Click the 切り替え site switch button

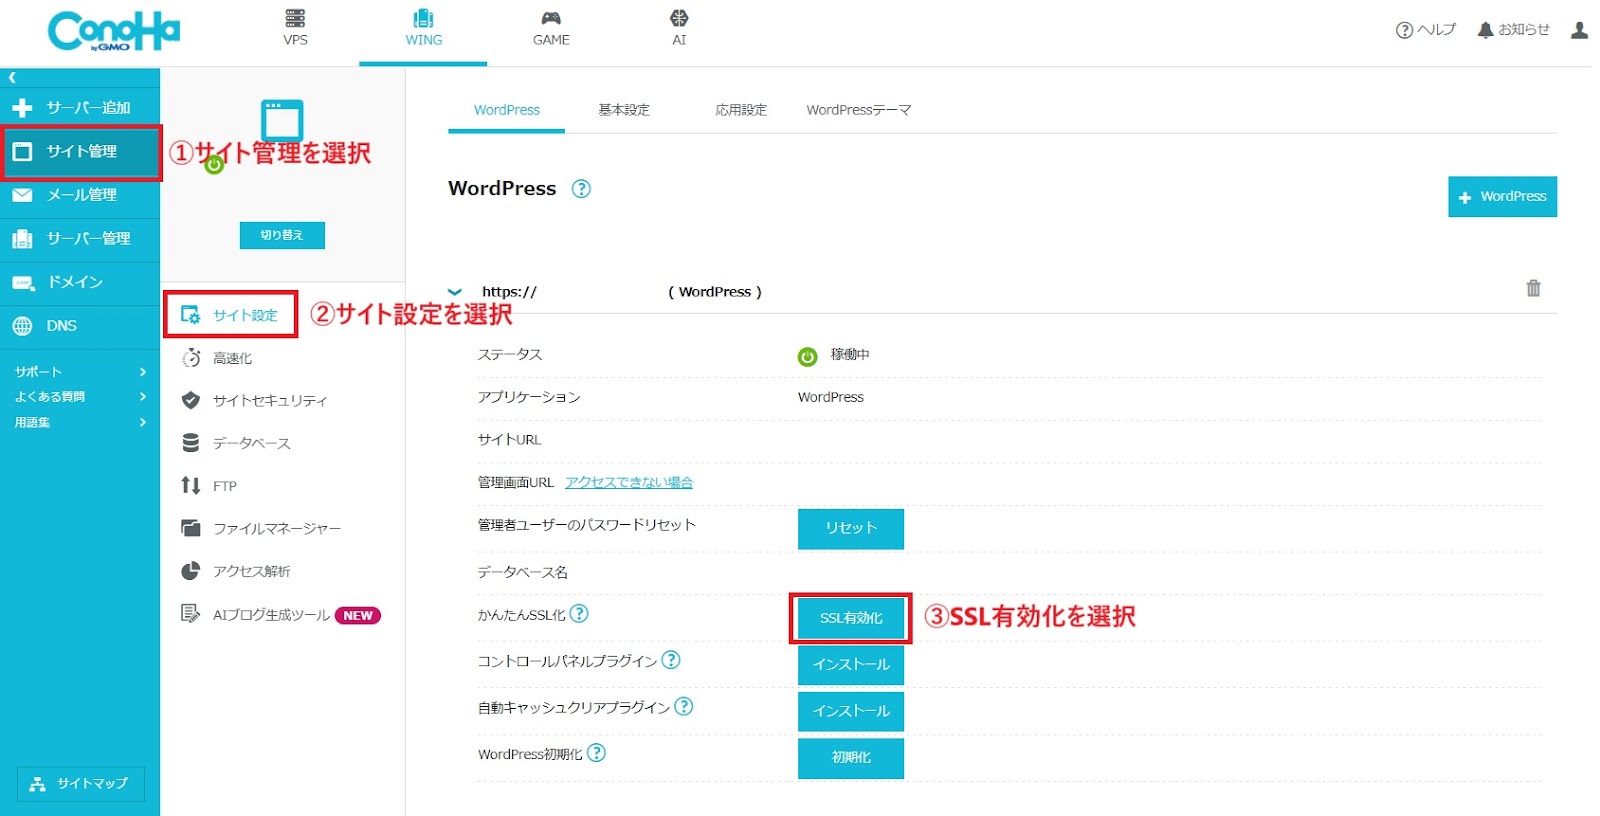coord(282,235)
